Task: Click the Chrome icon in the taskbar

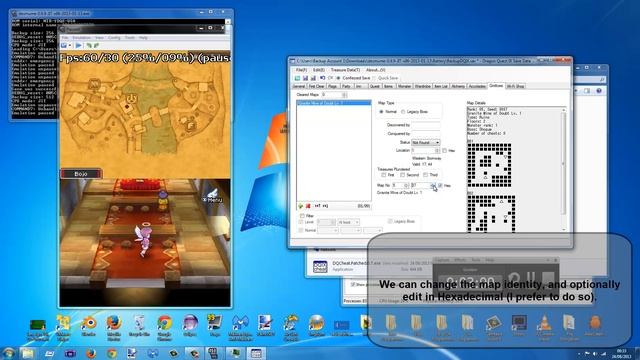Action: point(112,353)
